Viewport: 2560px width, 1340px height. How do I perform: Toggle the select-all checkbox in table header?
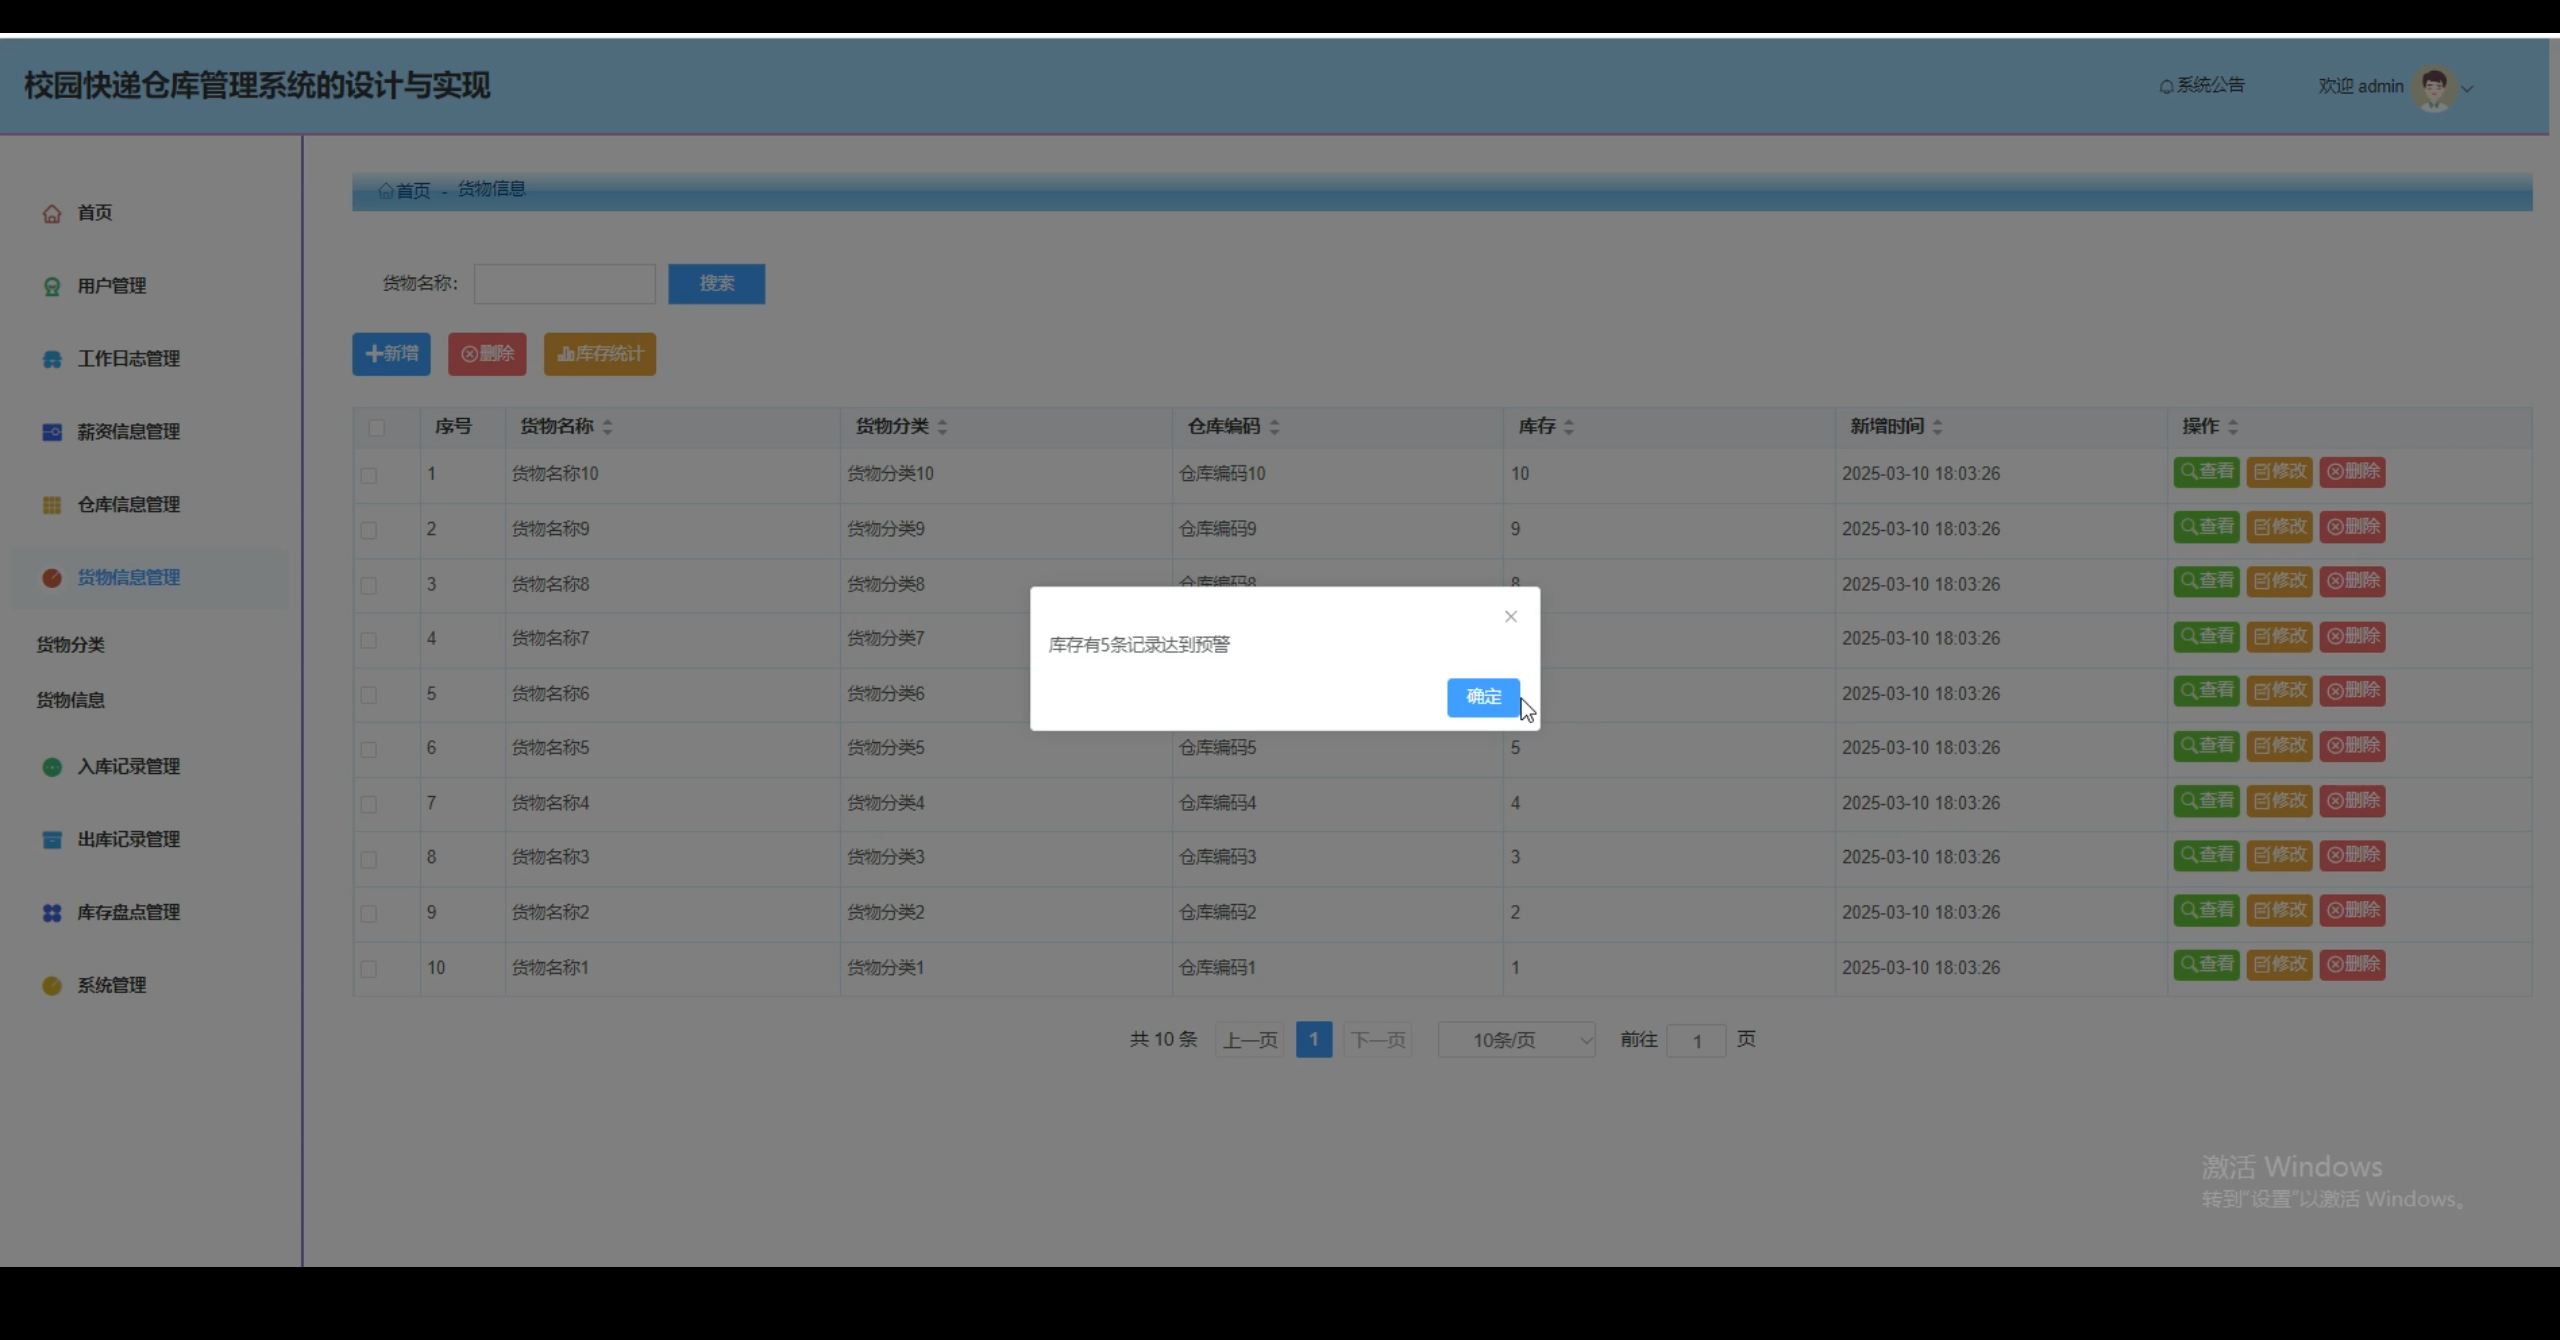pyautogui.click(x=376, y=427)
